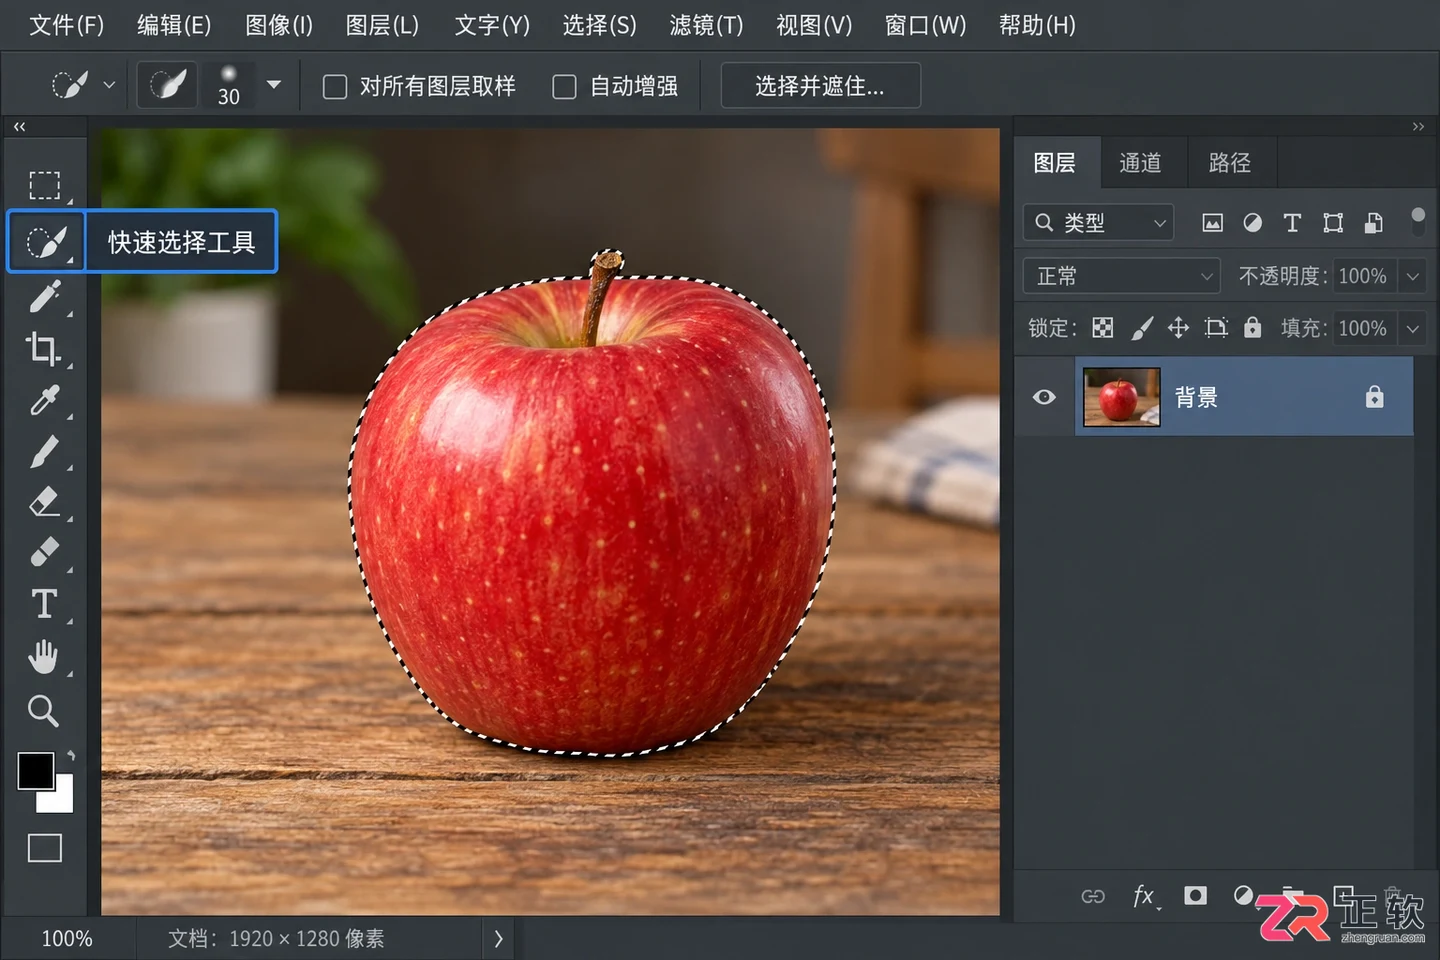Click the 填充 100% value field

click(x=1362, y=328)
